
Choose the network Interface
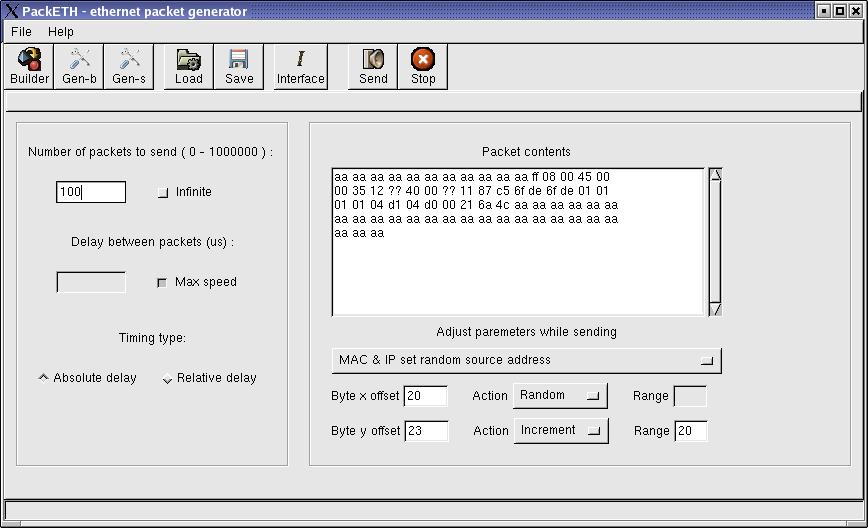(301, 66)
